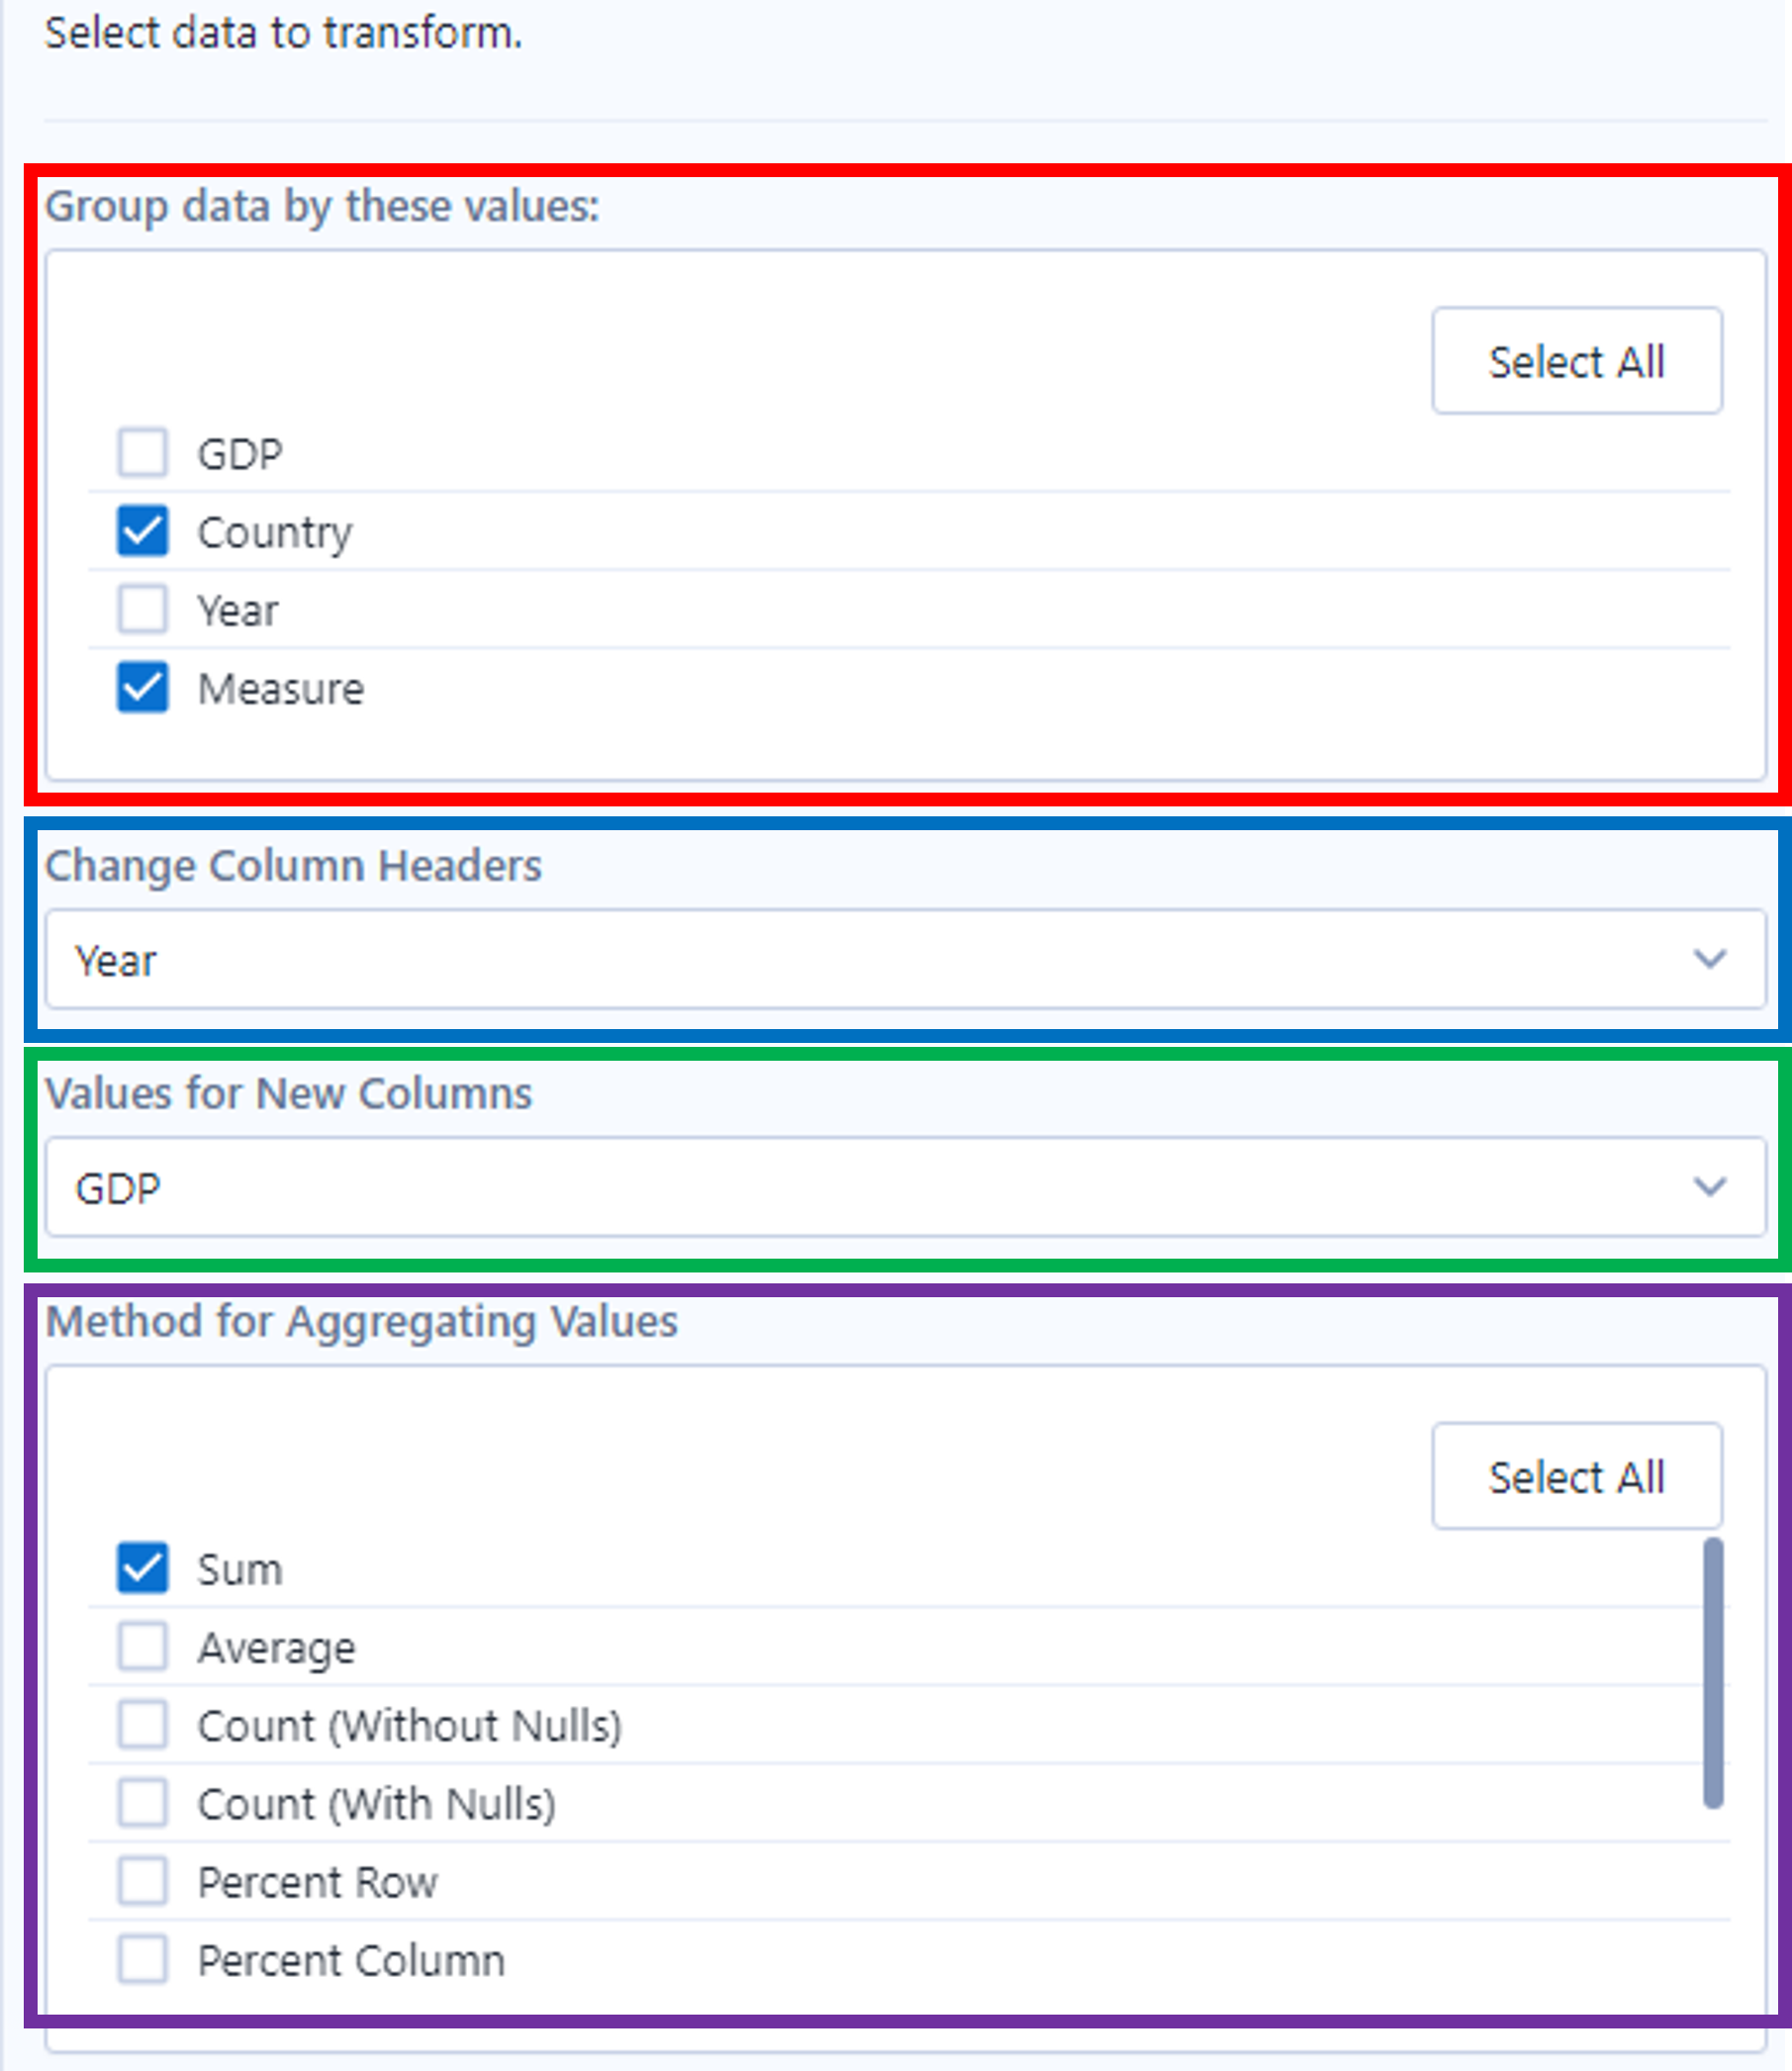1792x2071 pixels.
Task: Check Count (Without Nulls) option
Action: tap(142, 1725)
